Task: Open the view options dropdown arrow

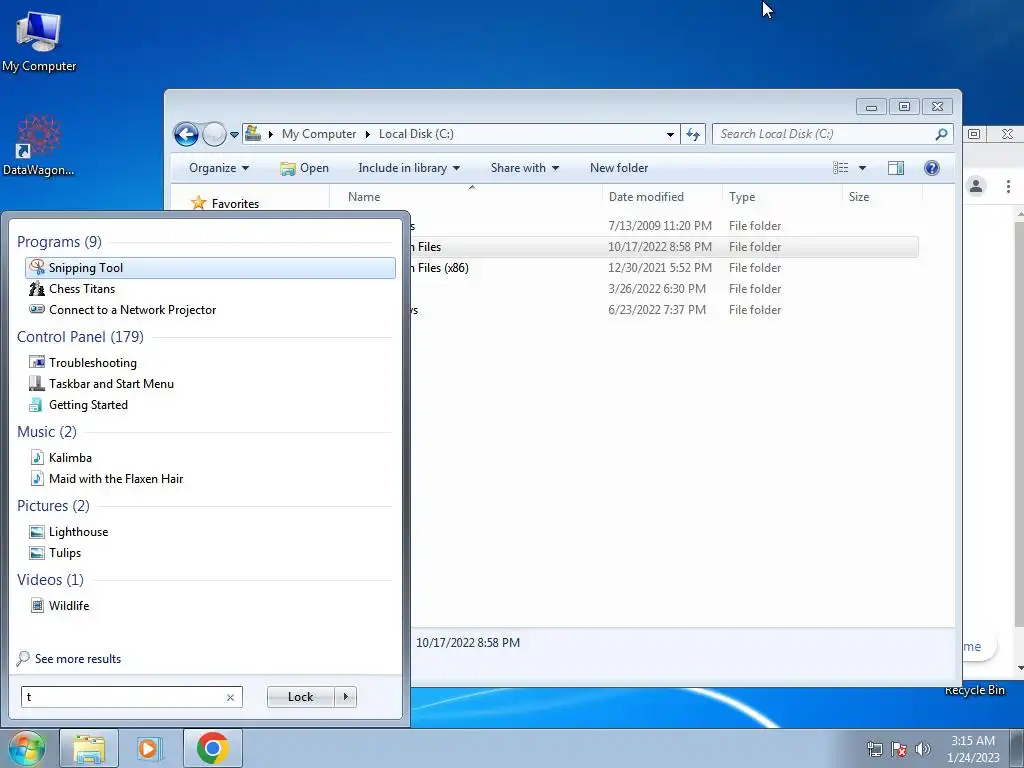Action: pyautogui.click(x=862, y=168)
